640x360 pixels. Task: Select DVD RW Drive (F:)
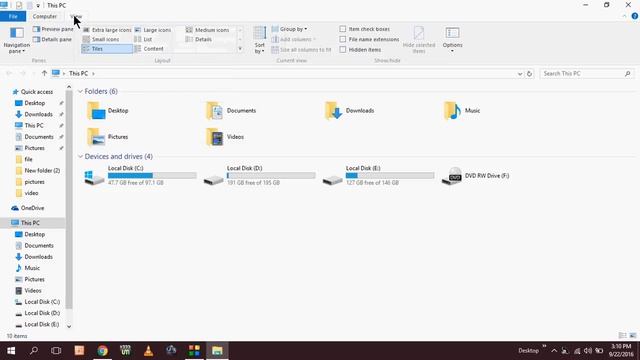(476, 176)
